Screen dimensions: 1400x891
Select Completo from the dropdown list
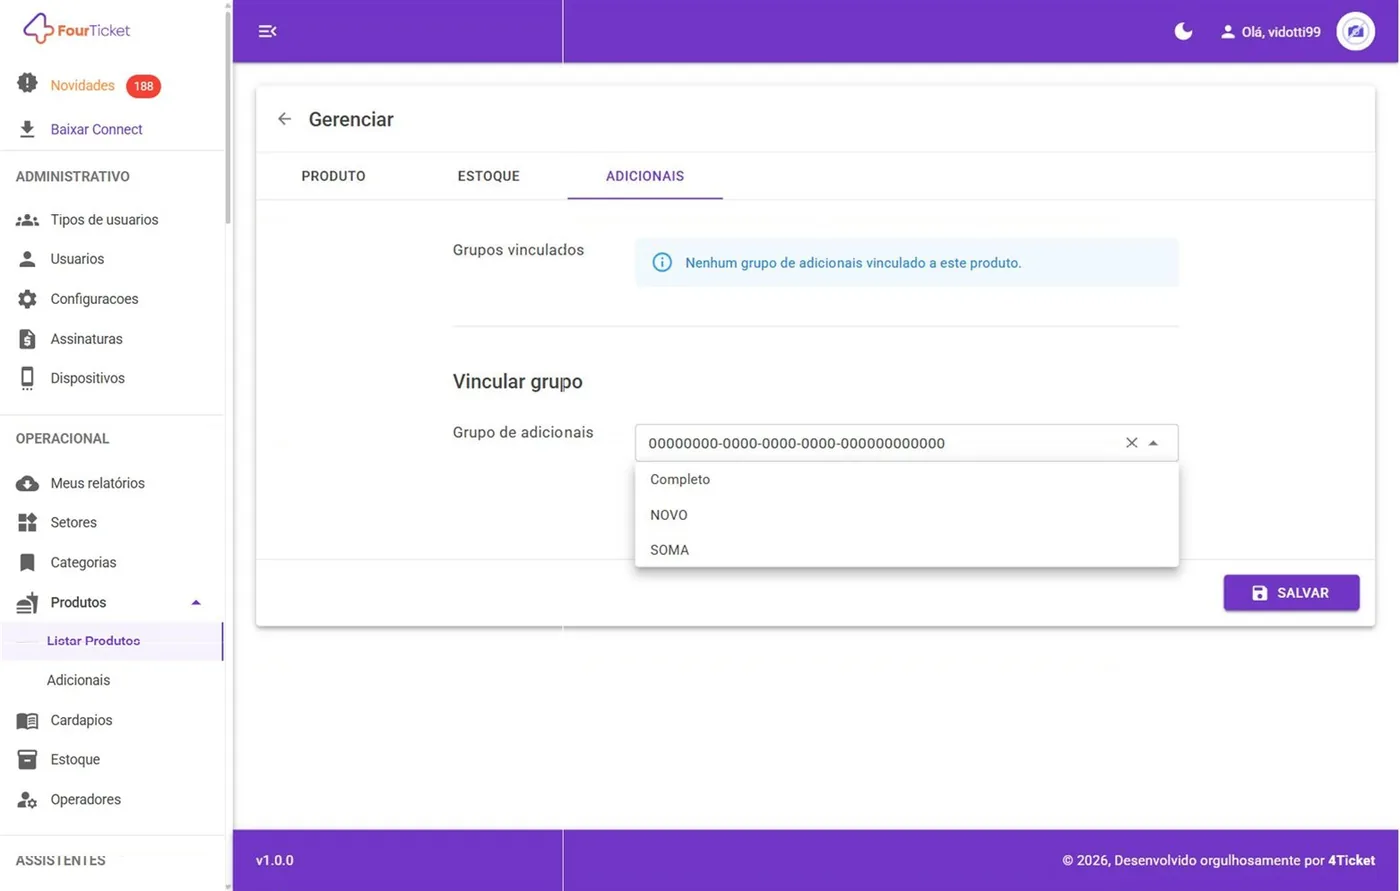[x=907, y=479]
